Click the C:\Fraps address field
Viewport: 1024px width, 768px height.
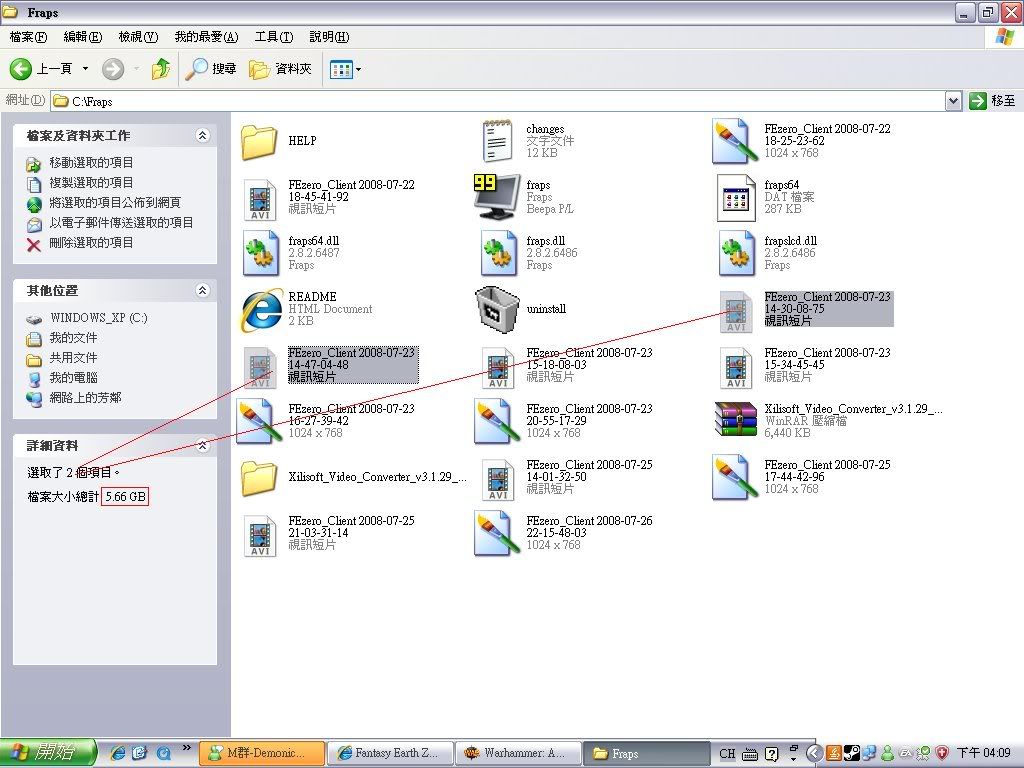(500, 101)
